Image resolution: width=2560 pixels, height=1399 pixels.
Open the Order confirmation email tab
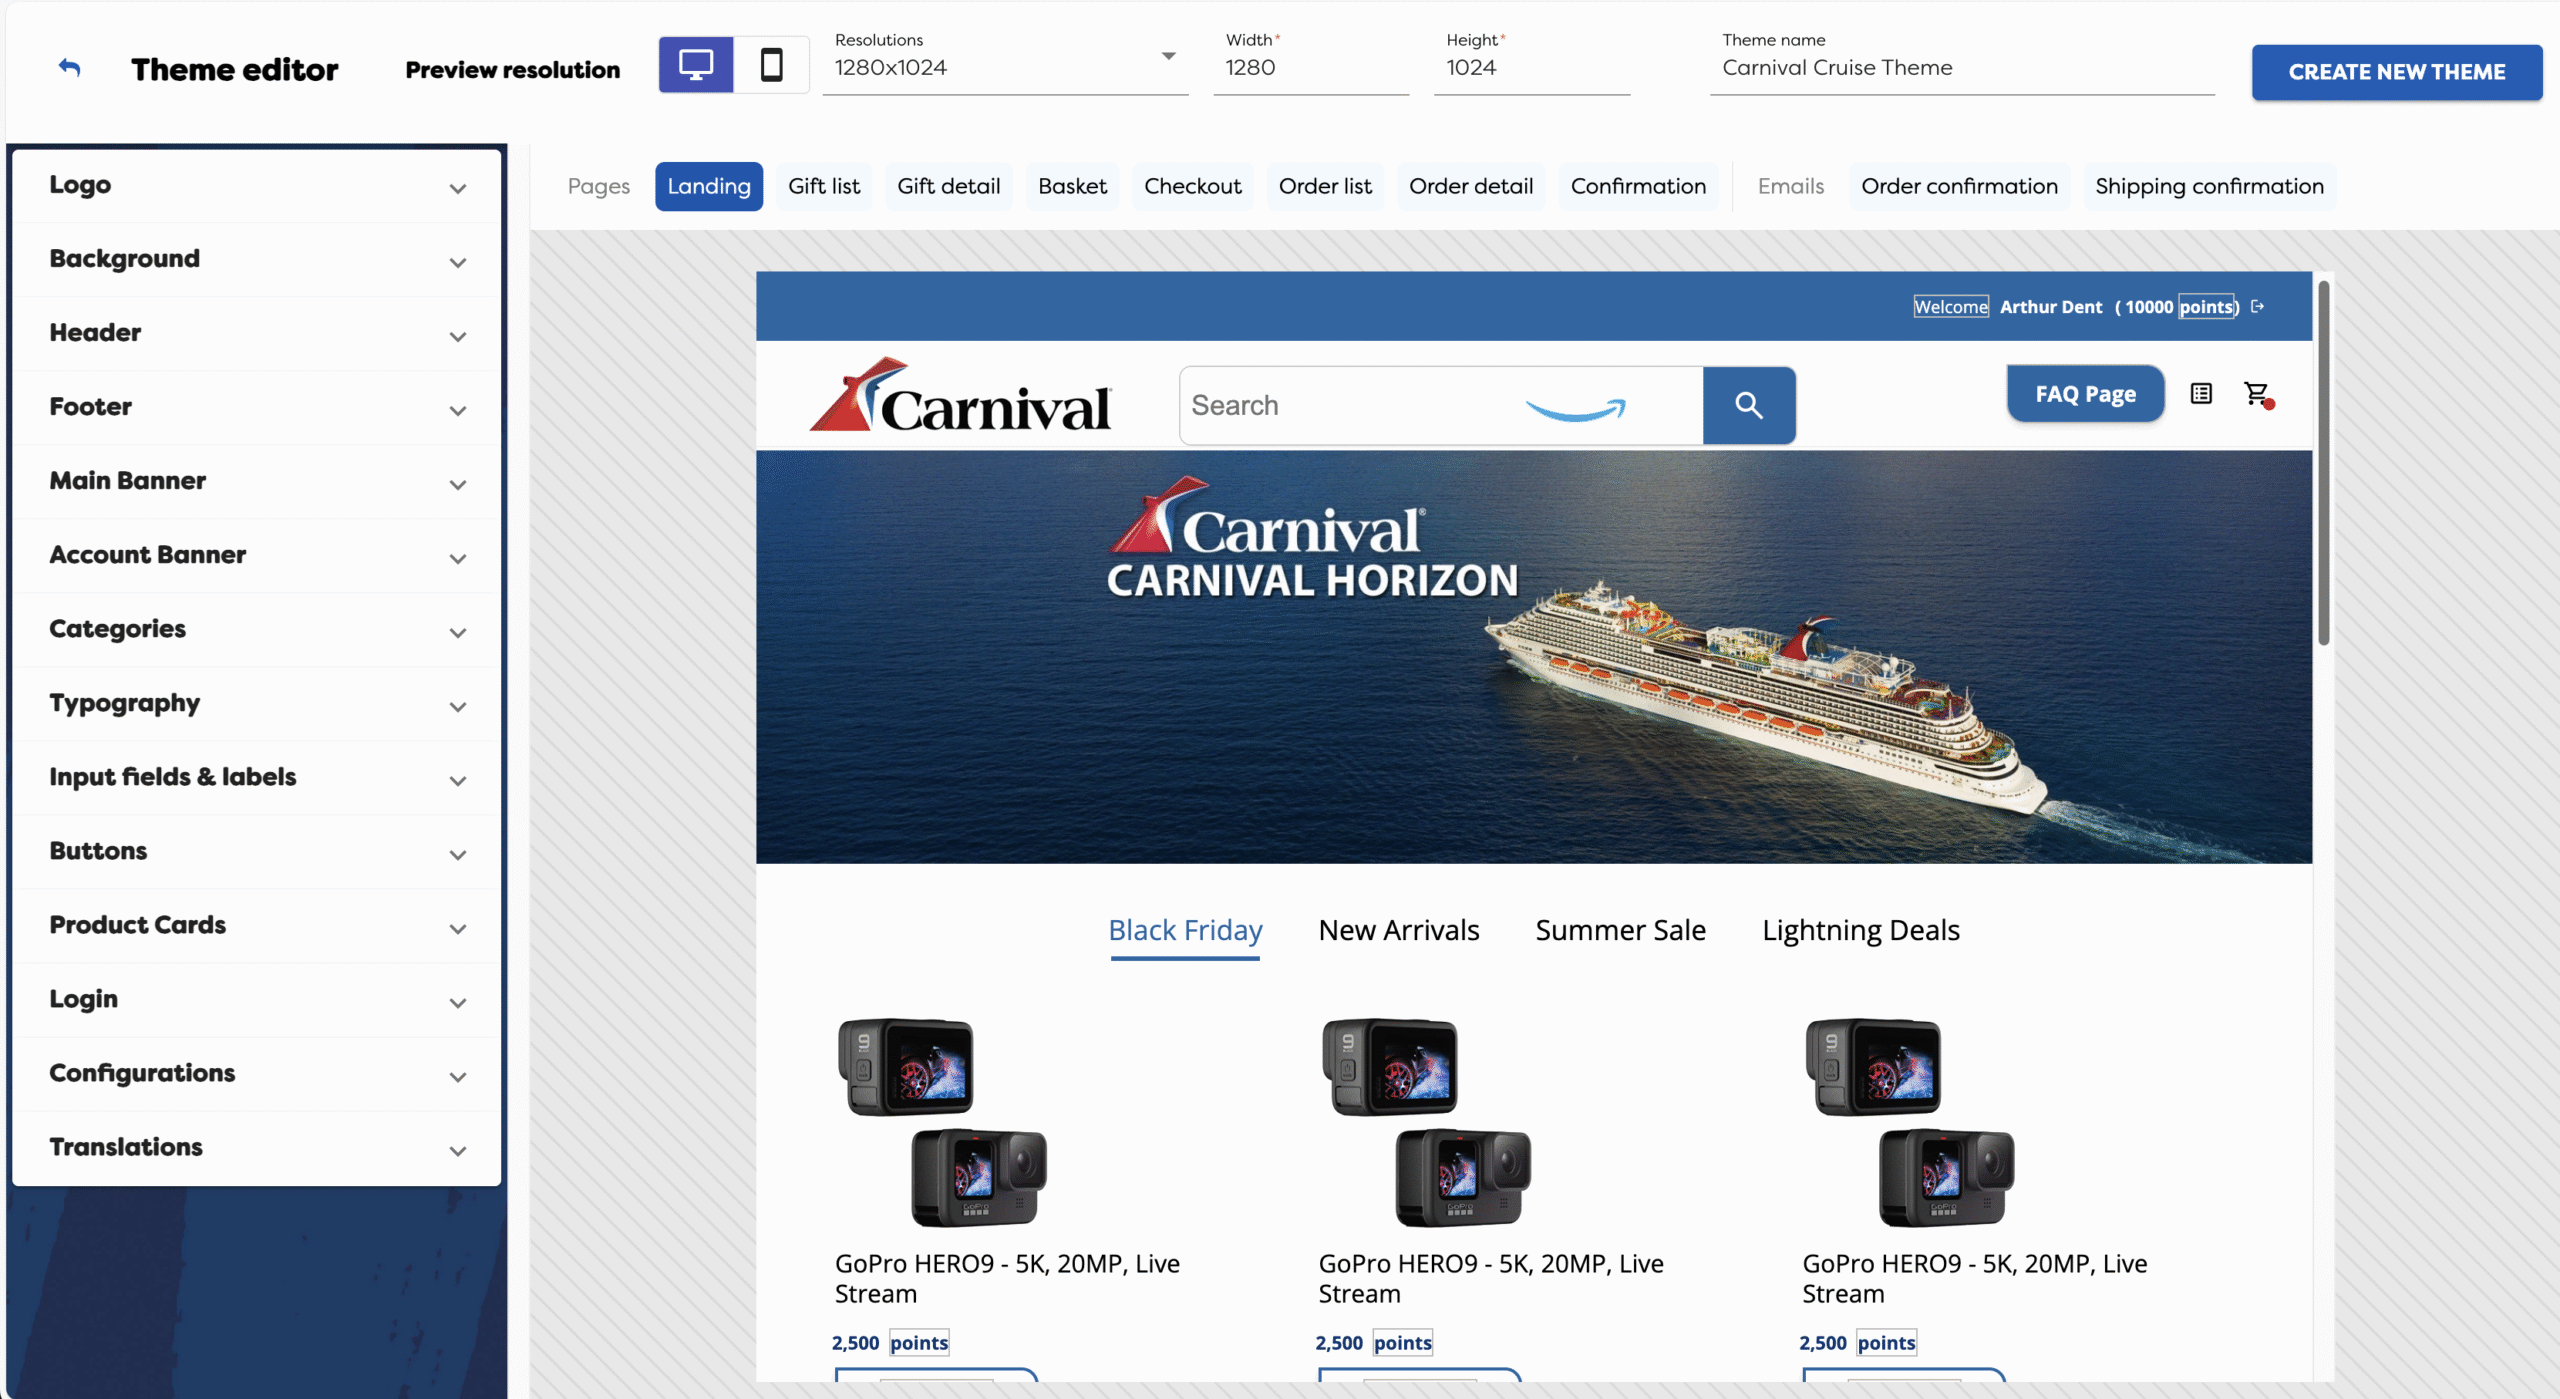point(1959,186)
